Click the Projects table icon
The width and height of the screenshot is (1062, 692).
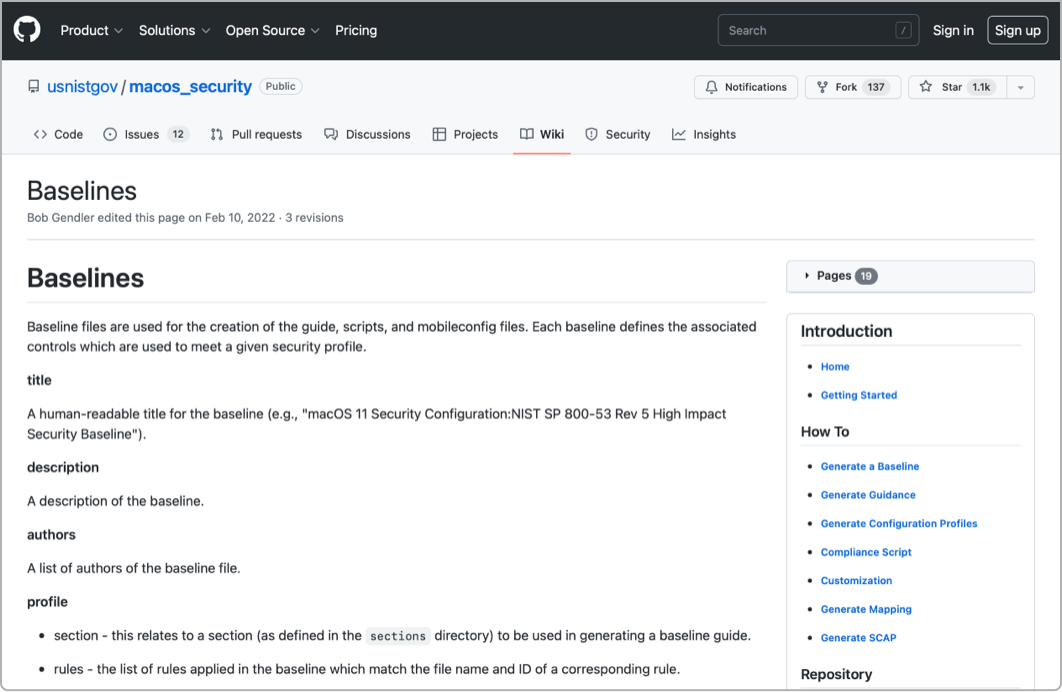click(x=439, y=134)
